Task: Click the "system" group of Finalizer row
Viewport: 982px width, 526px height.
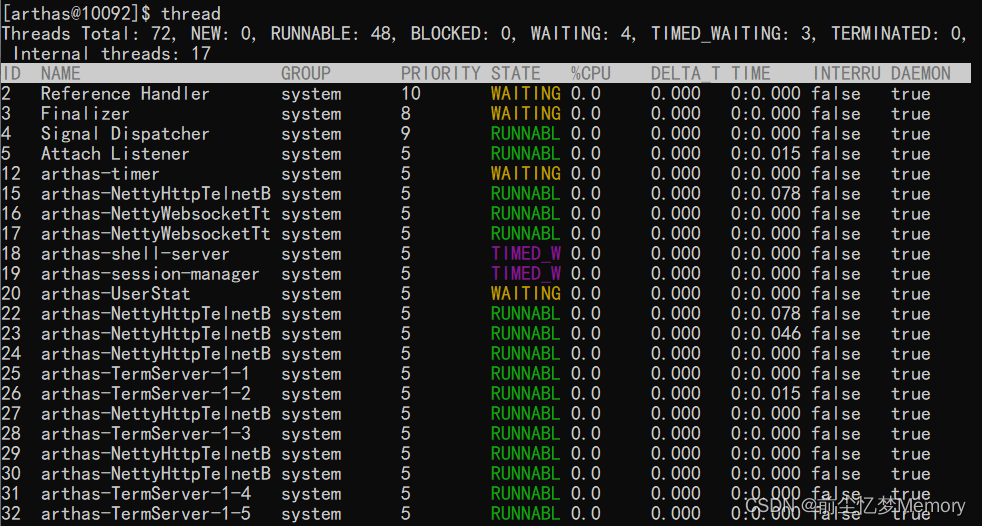Action: pyautogui.click(x=311, y=113)
